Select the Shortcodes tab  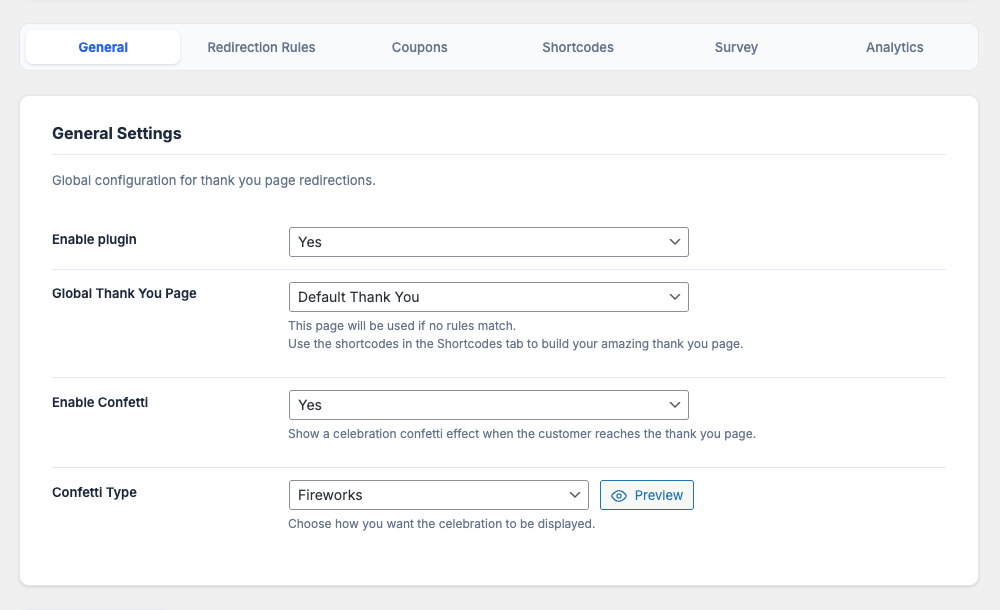578,47
